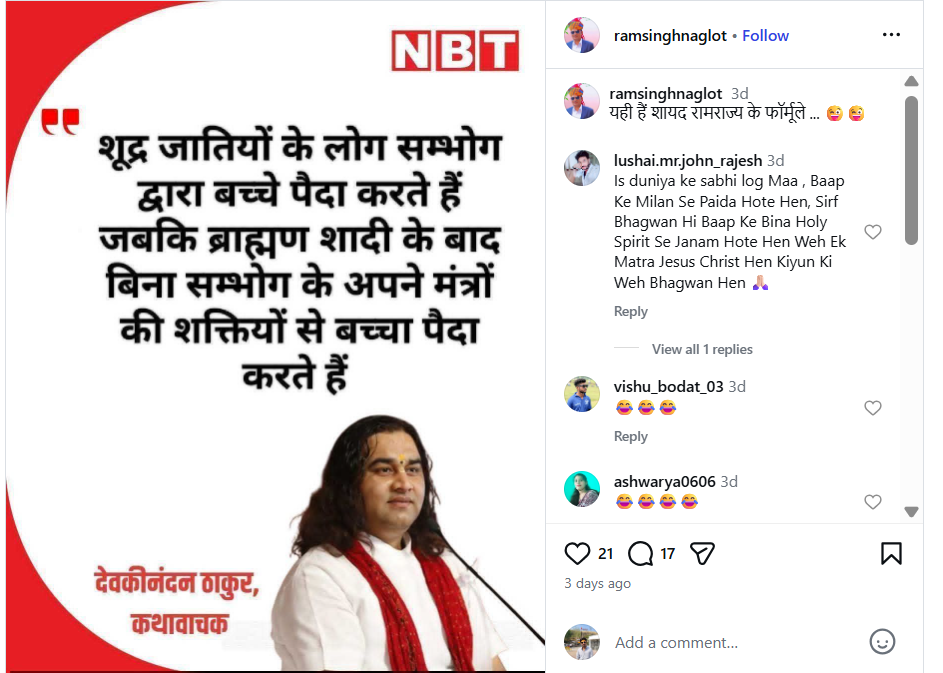The image size is (943, 673).
Task: Reply to vishu_bodat_03's comment
Action: (x=630, y=437)
